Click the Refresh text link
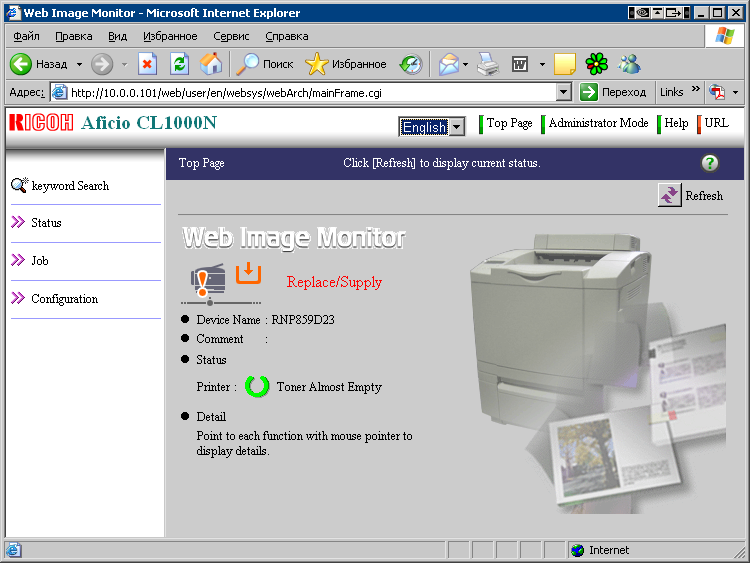Viewport: 750px width, 563px height. 704,196
